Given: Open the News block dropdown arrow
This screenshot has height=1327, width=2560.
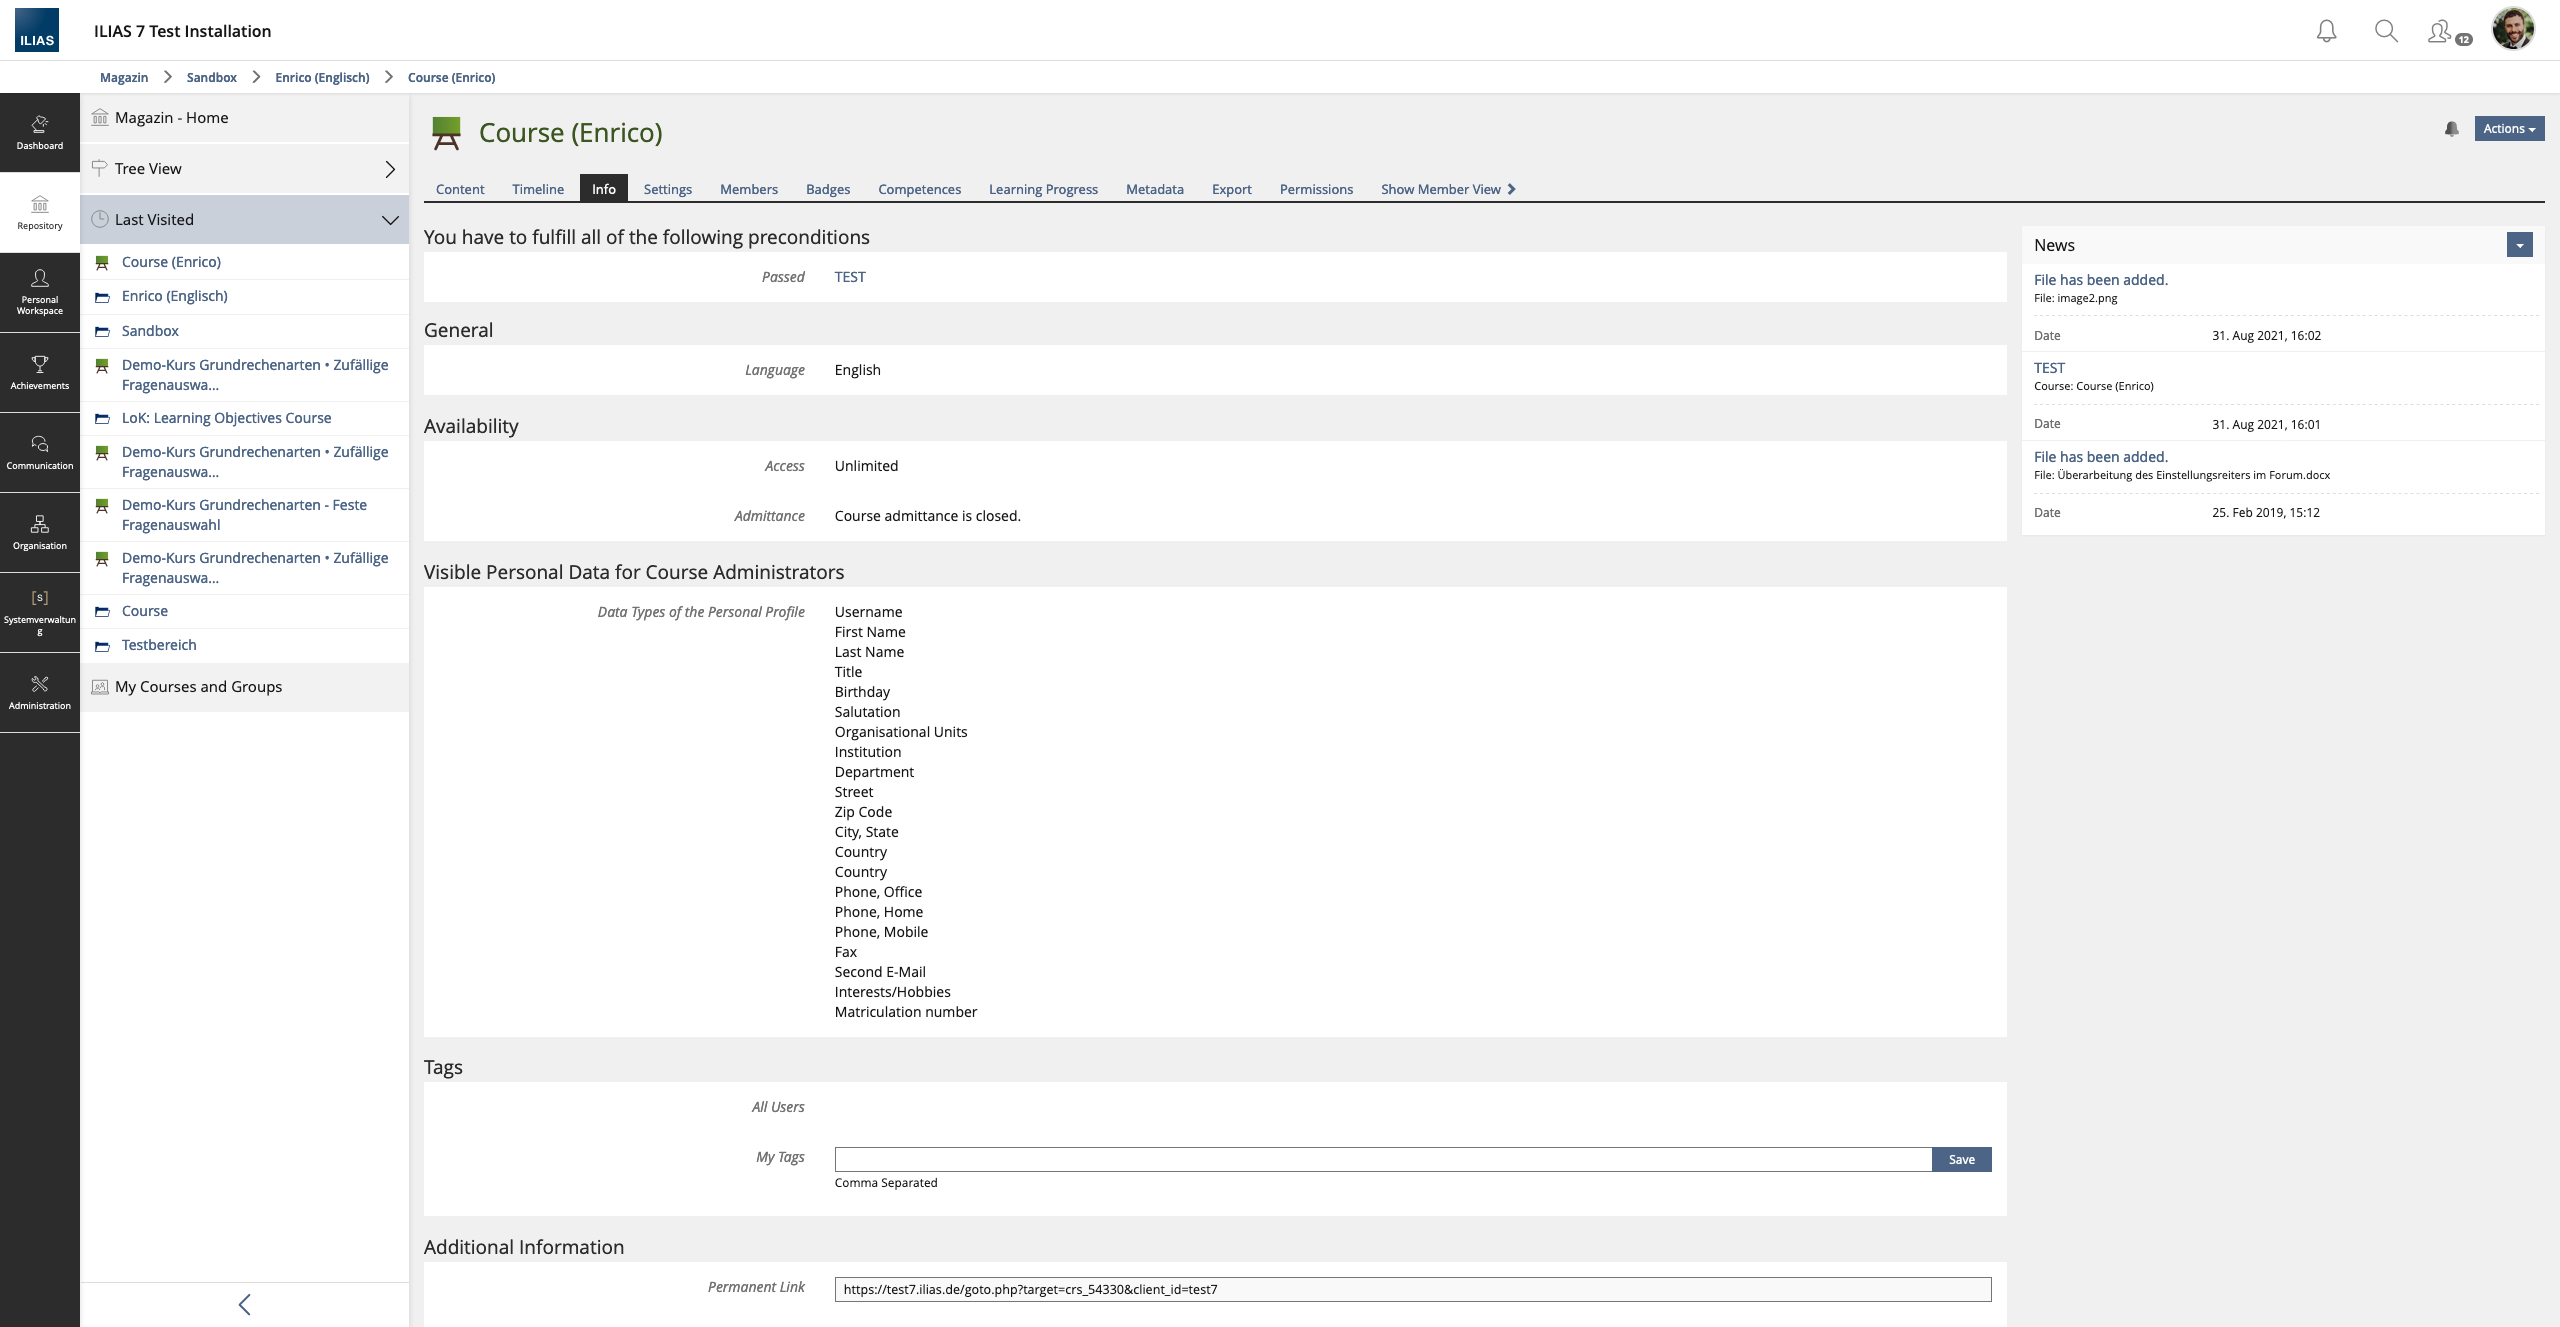Looking at the screenshot, I should pos(2519,245).
